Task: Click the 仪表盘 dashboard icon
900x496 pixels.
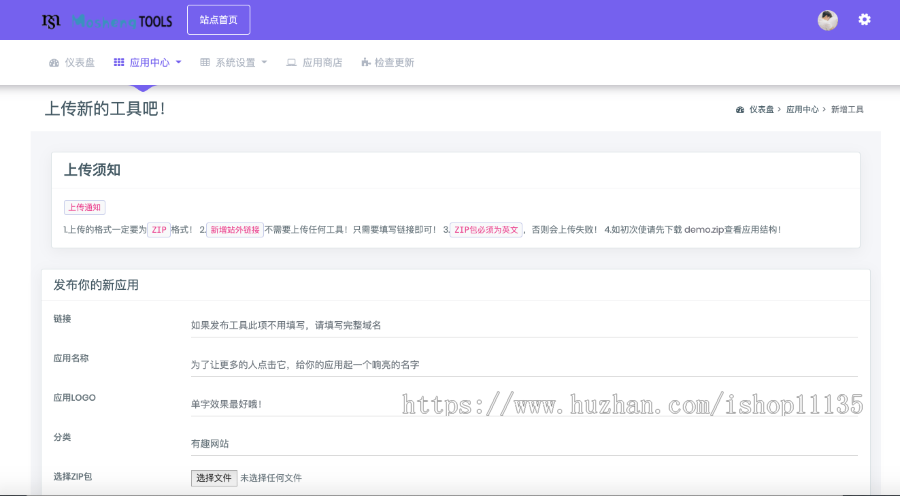Action: pyautogui.click(x=54, y=63)
